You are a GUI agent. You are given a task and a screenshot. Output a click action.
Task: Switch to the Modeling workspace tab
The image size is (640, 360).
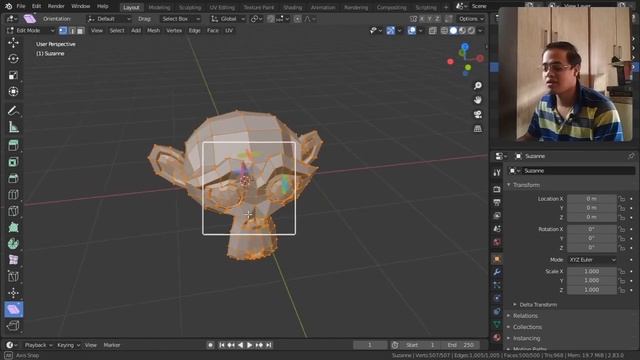159,7
